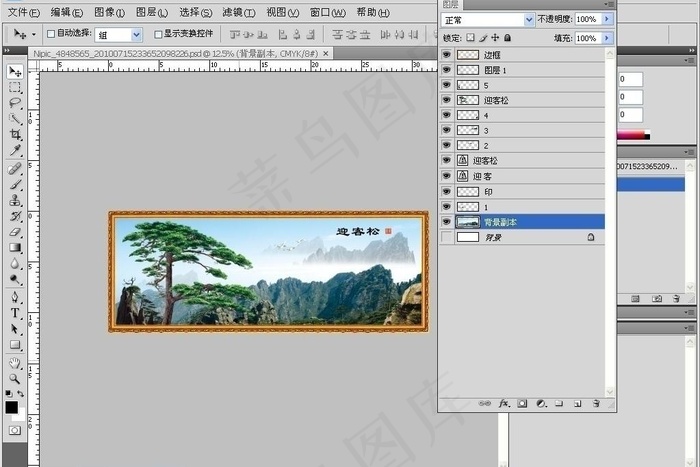Open the 正常 blend mode dropdown
700x467 pixels.
(x=529, y=20)
